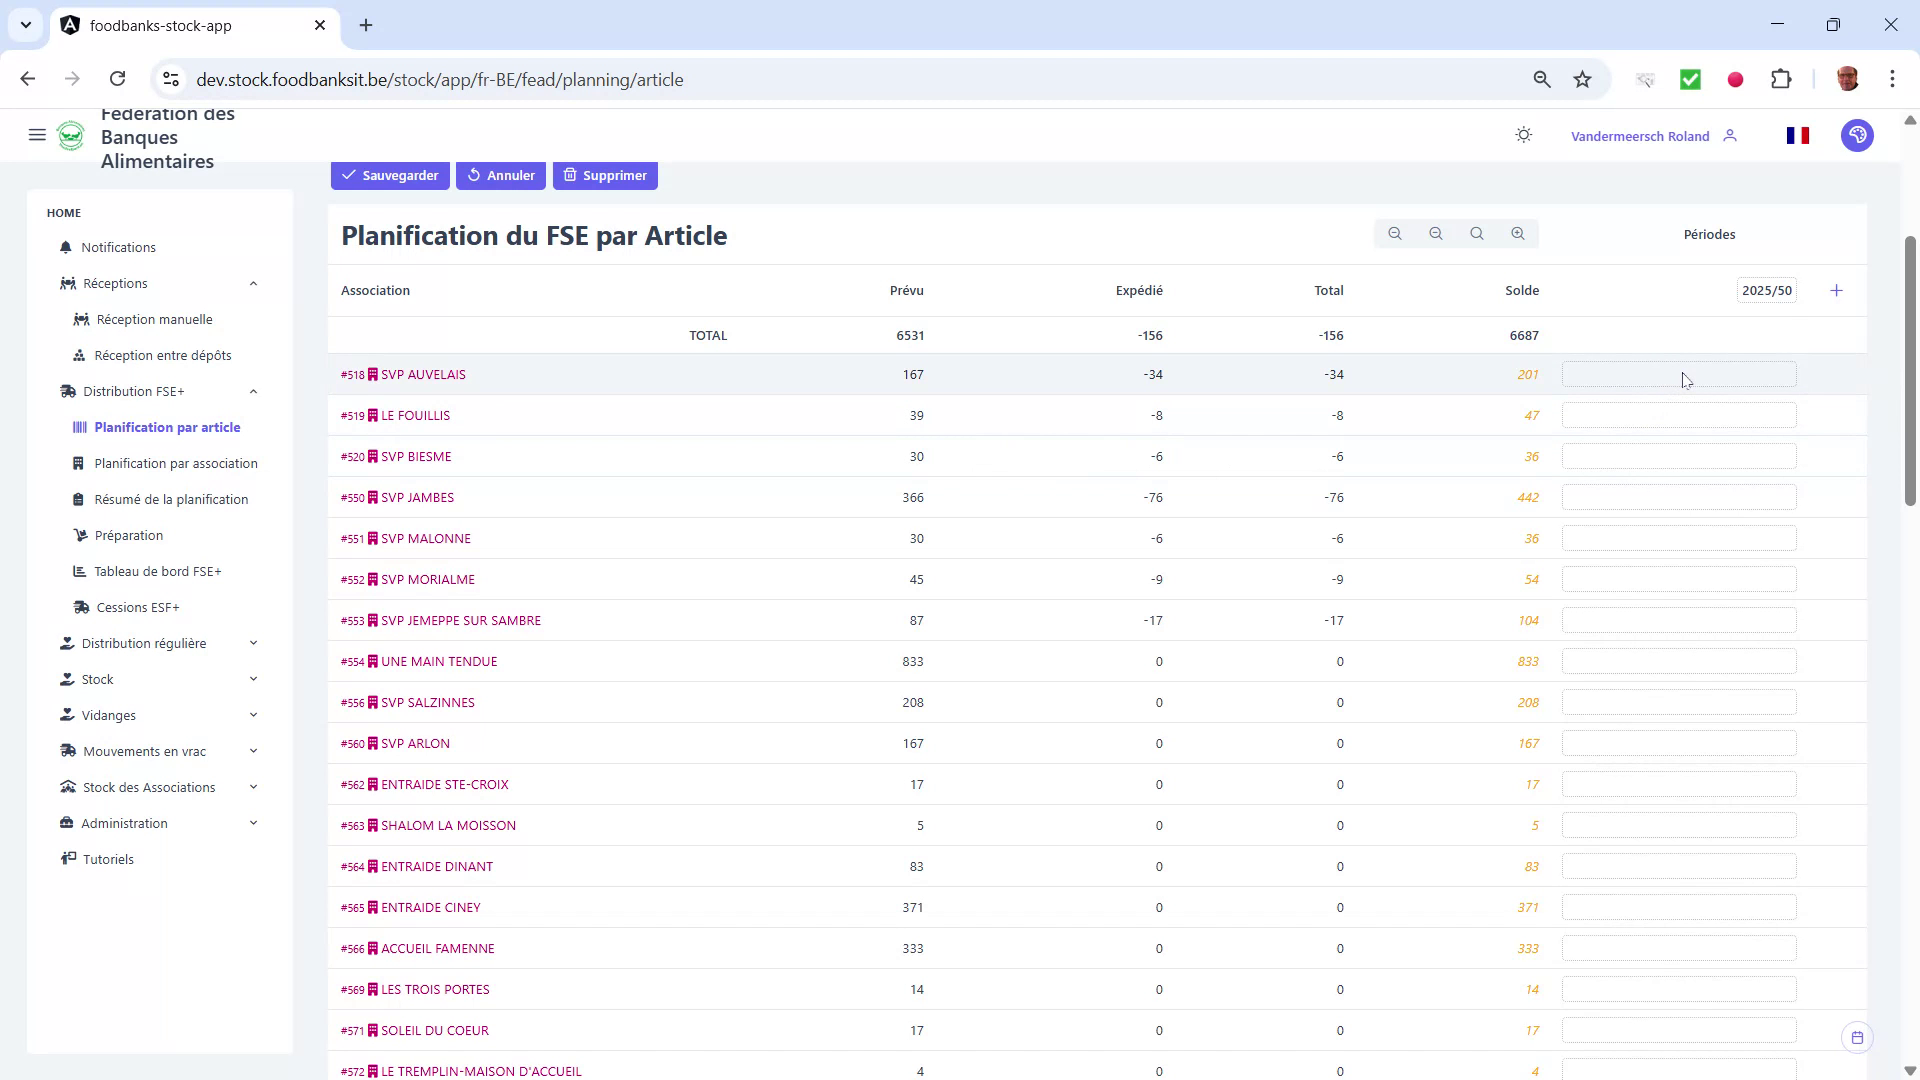Toggle the dark mode sun icon
Image resolution: width=1920 pixels, height=1080 pixels.
tap(1523, 135)
